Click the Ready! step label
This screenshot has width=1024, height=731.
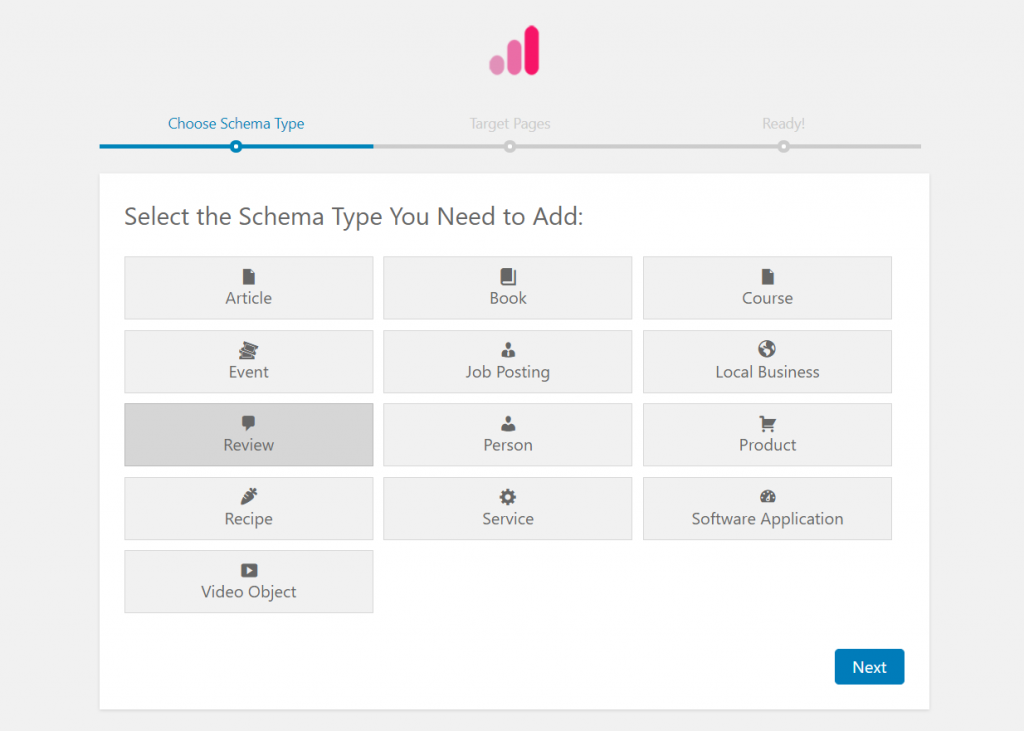783,123
